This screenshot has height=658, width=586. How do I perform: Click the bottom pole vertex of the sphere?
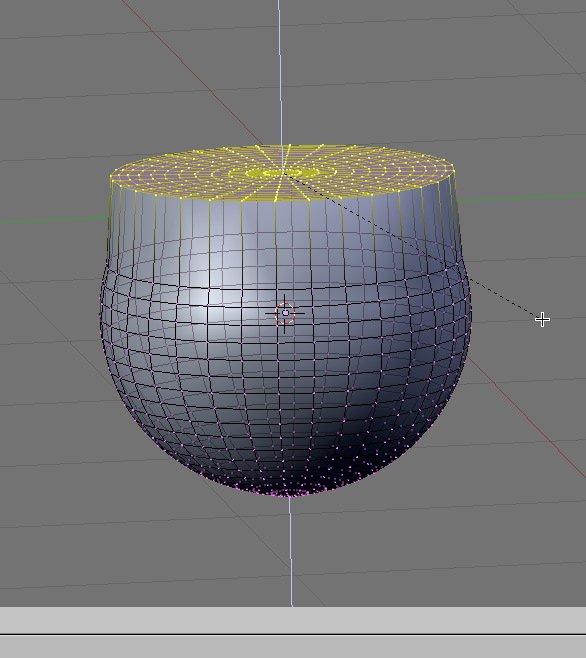pos(289,496)
